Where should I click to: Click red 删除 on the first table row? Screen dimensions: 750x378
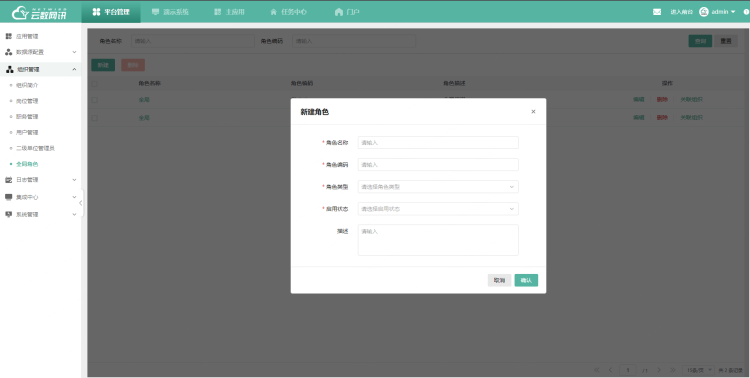pyautogui.click(x=662, y=100)
